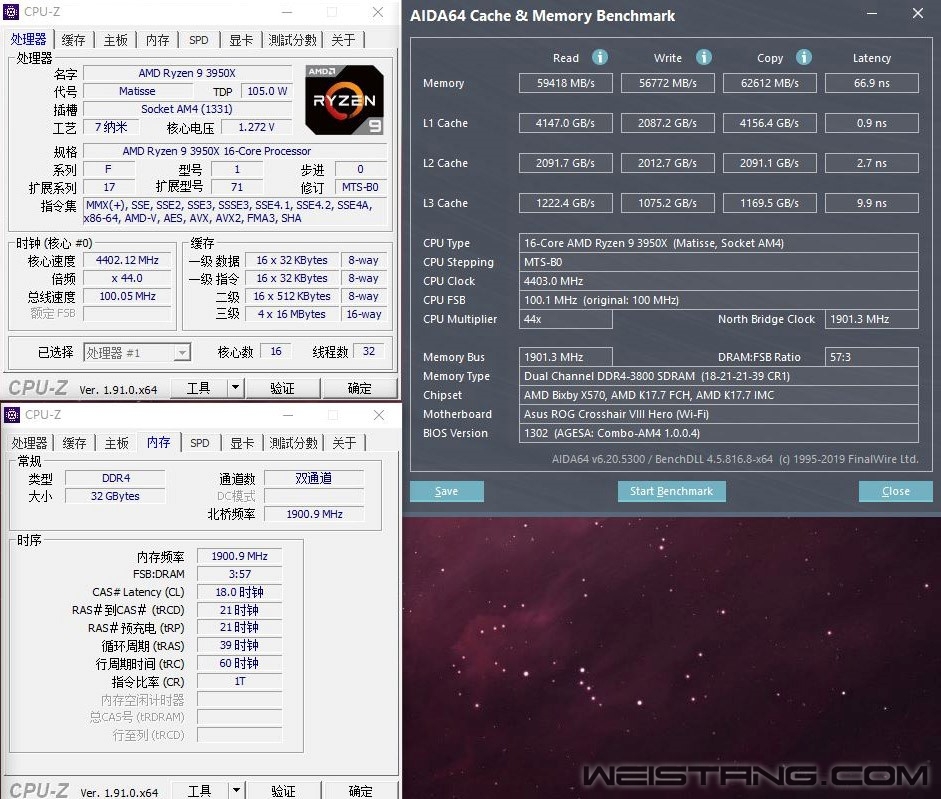The width and height of the screenshot is (941, 799).
Task: Click Start Benchmark button in AIDA64
Action: coord(672,491)
